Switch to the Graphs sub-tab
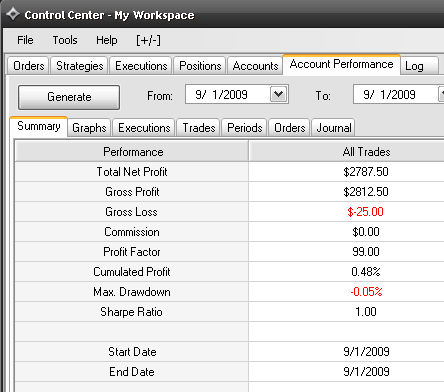 89,128
